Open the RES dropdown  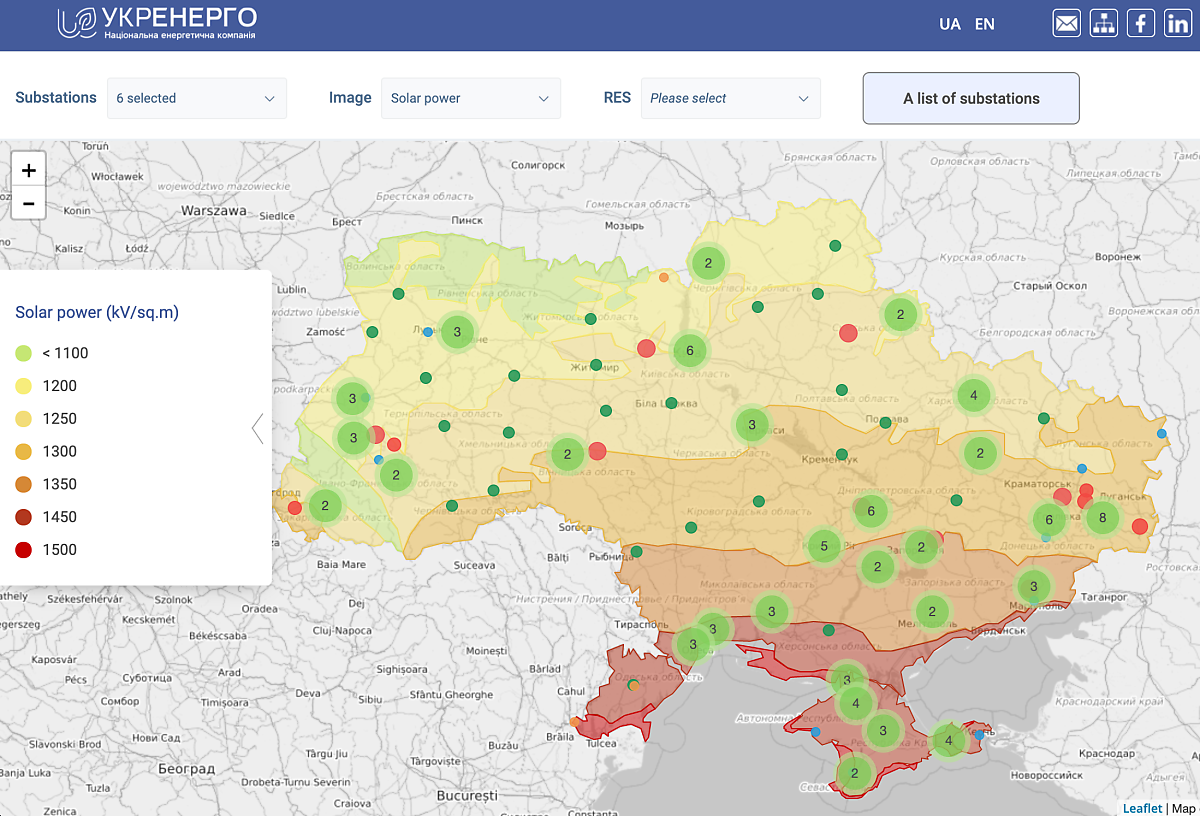(730, 98)
